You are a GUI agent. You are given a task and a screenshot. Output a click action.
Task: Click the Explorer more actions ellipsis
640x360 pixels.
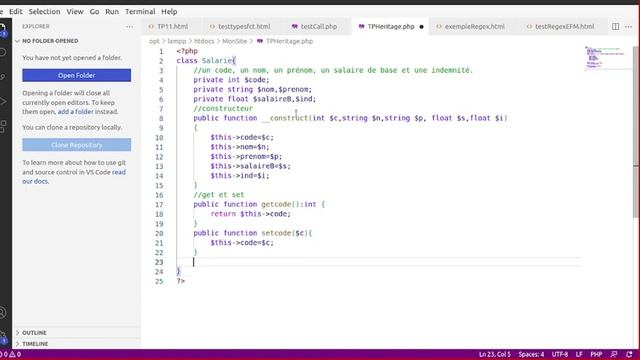click(x=129, y=27)
